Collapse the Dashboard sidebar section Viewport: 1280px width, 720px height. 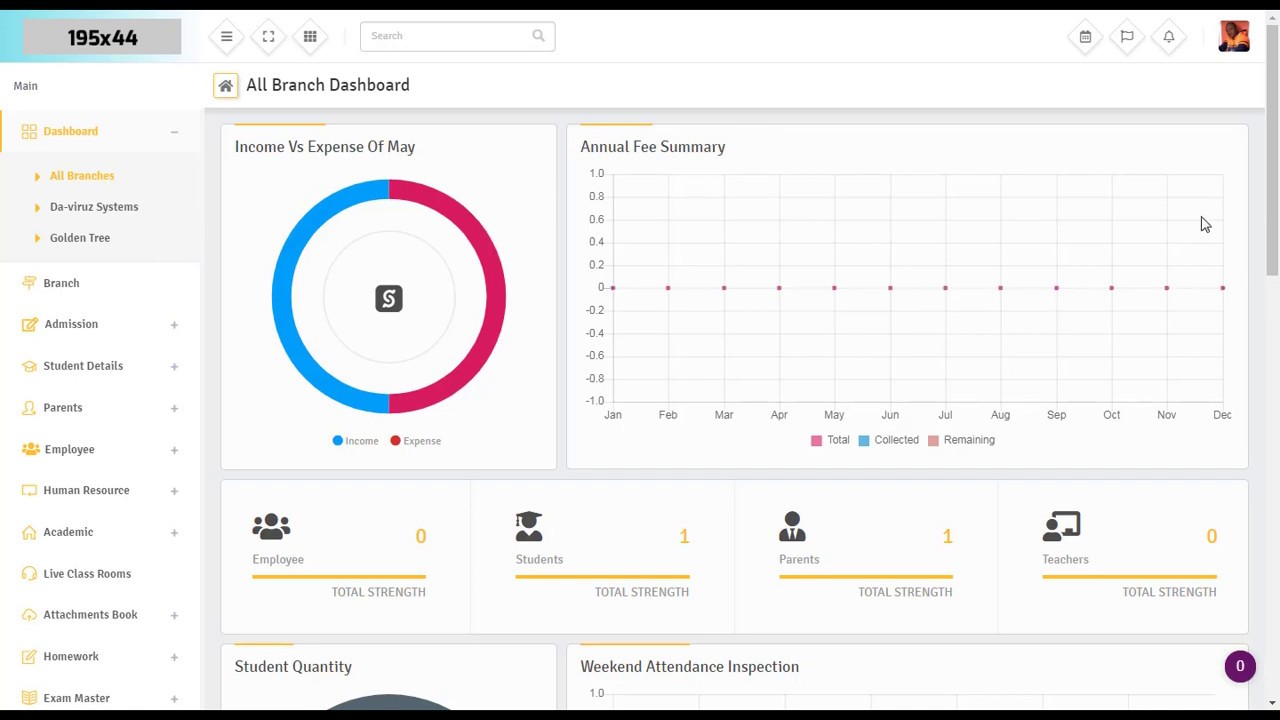click(174, 131)
